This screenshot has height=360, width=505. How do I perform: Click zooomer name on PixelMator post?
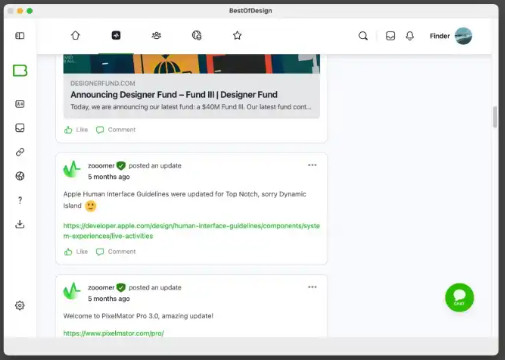point(101,288)
